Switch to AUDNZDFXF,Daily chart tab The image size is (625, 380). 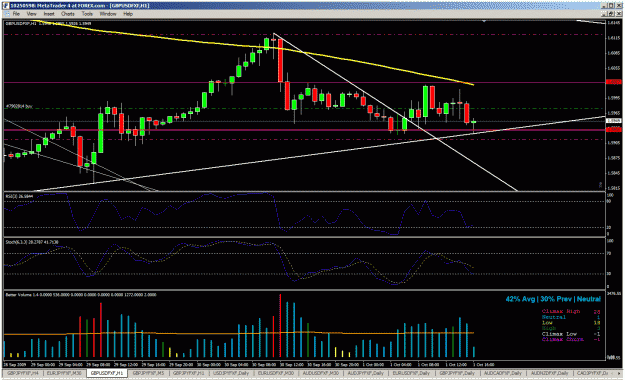click(549, 373)
